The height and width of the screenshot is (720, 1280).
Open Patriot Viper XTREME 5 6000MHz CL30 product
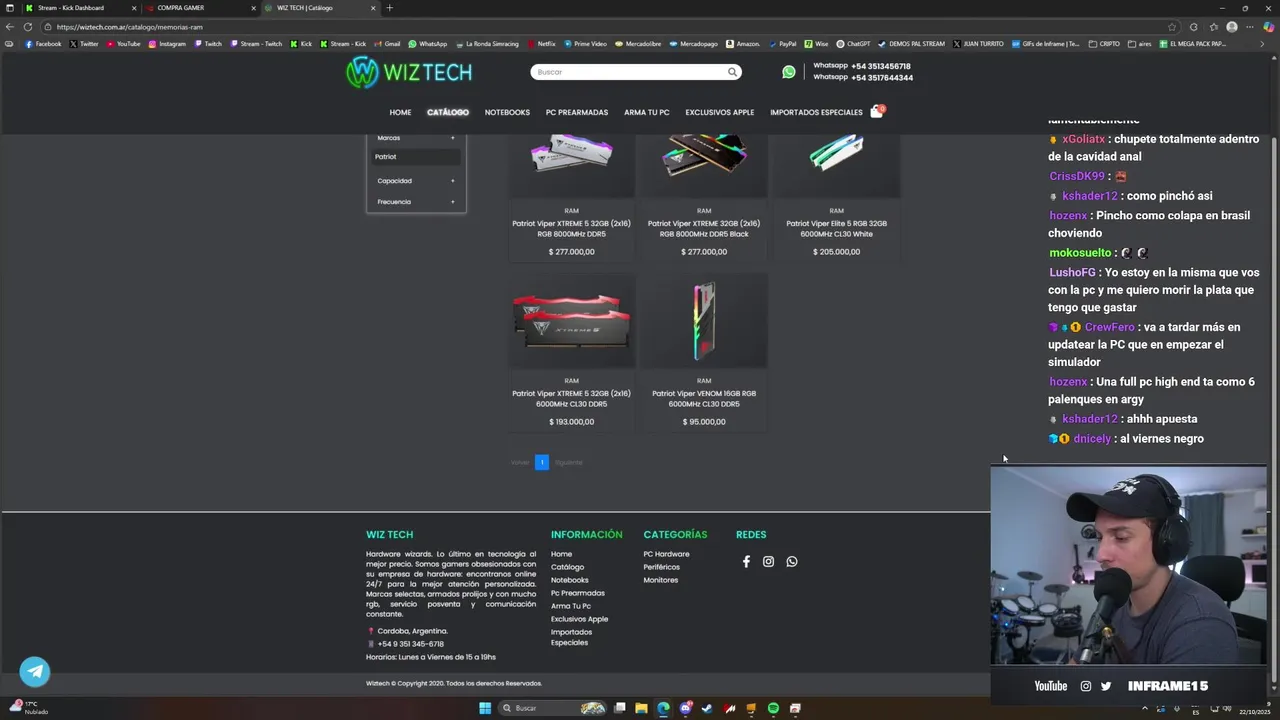point(572,399)
